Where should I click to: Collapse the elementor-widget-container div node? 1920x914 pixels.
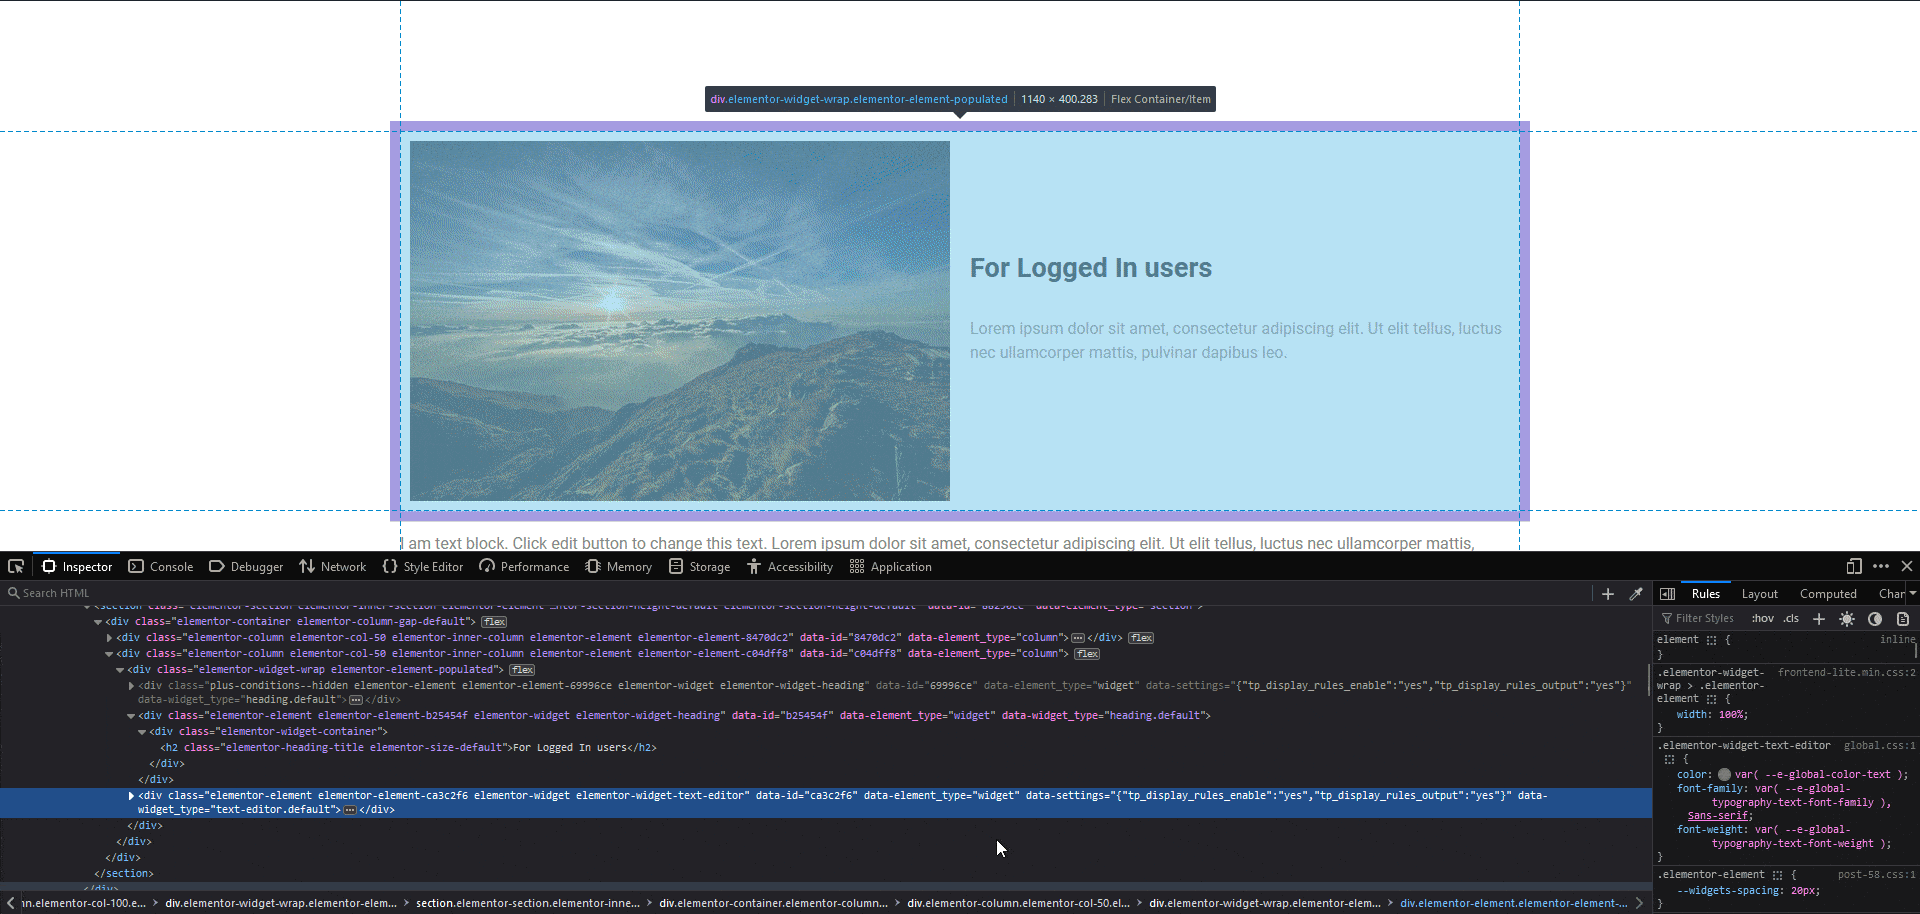(x=142, y=732)
